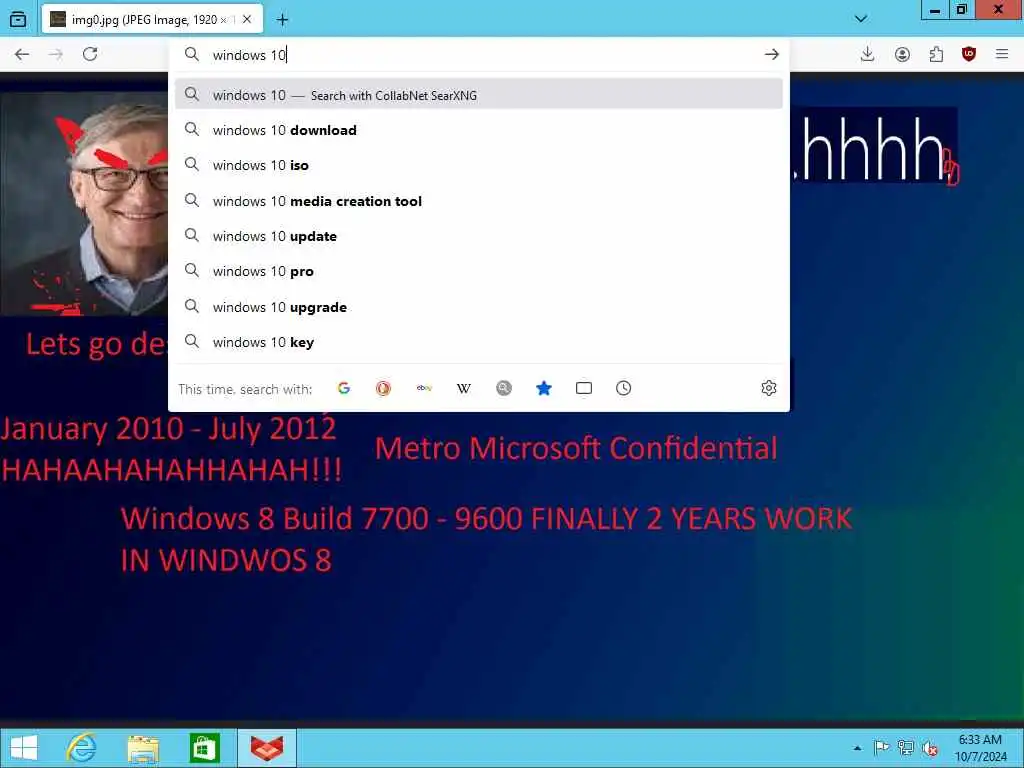Open the Firefox hamburger menu
This screenshot has height=768, width=1024.
(1002, 54)
